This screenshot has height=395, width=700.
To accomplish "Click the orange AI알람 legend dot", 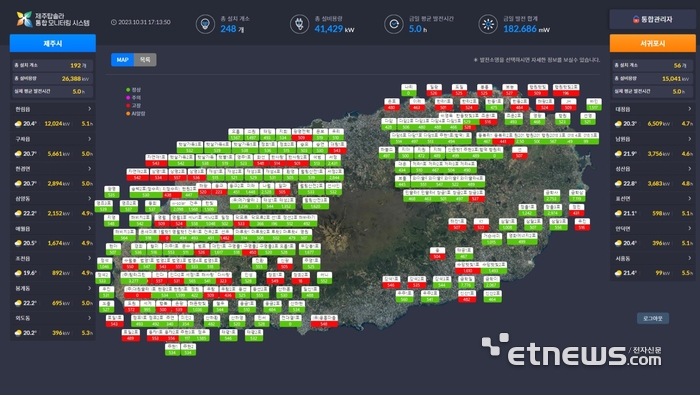I will 128,114.
